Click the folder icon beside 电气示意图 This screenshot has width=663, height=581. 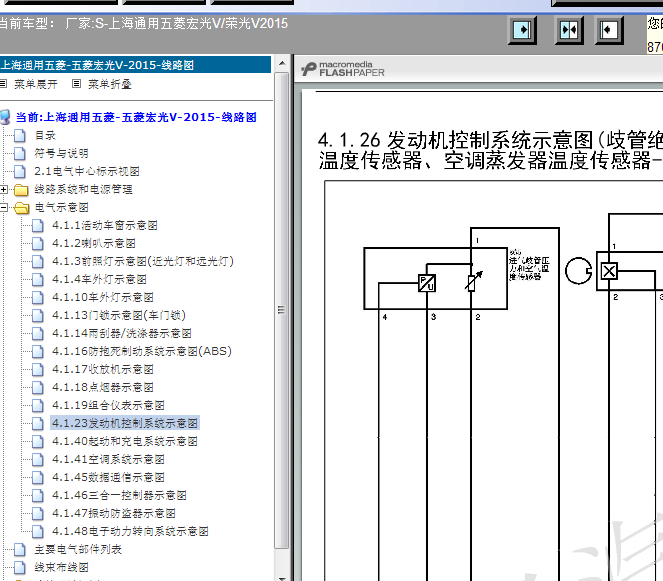pos(21,207)
